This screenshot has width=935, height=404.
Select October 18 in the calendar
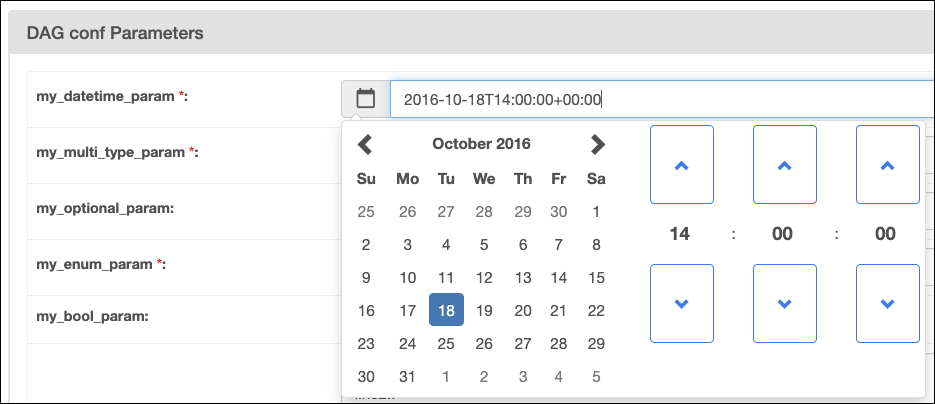tap(446, 310)
